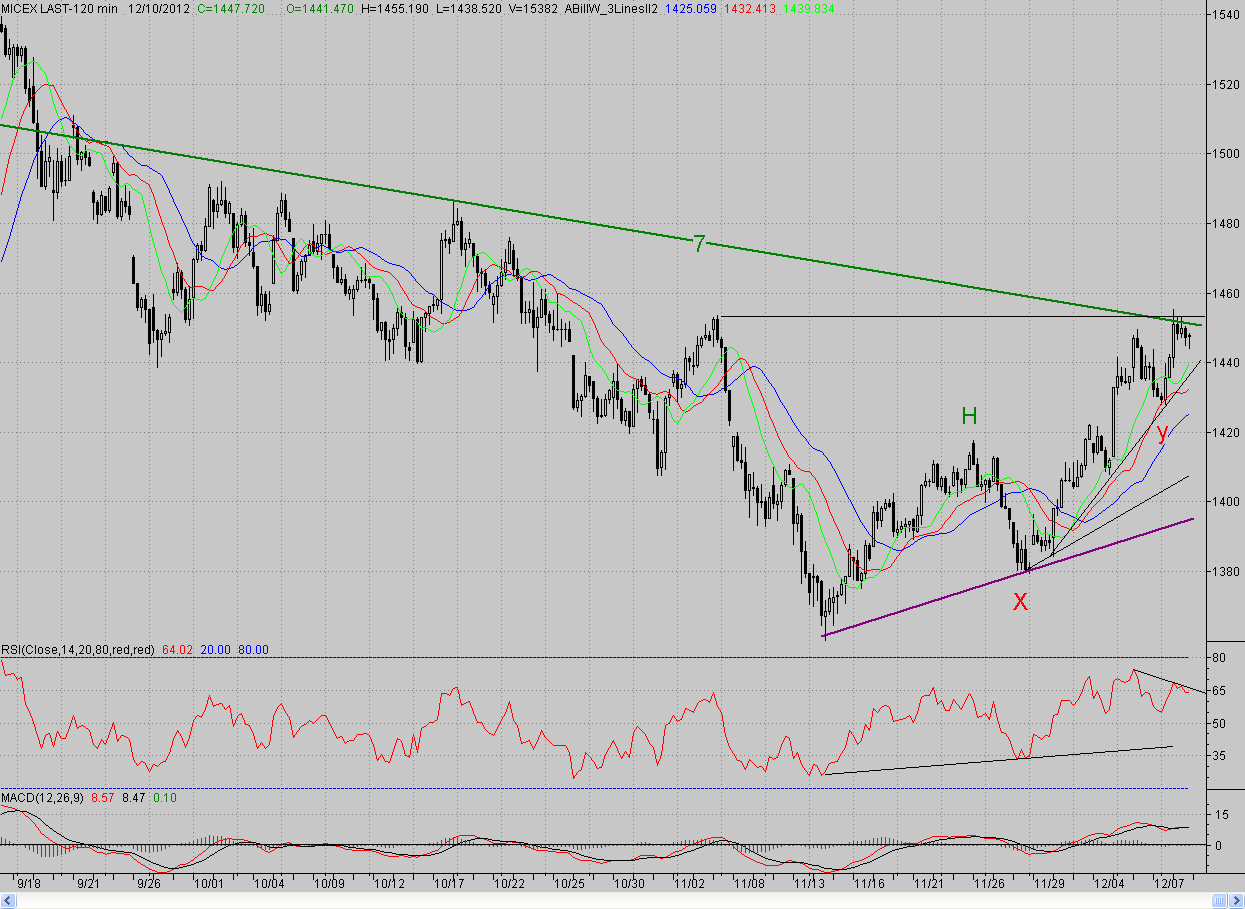The height and width of the screenshot is (909, 1245).
Task: Click the green "7" trendline label
Action: pos(700,243)
